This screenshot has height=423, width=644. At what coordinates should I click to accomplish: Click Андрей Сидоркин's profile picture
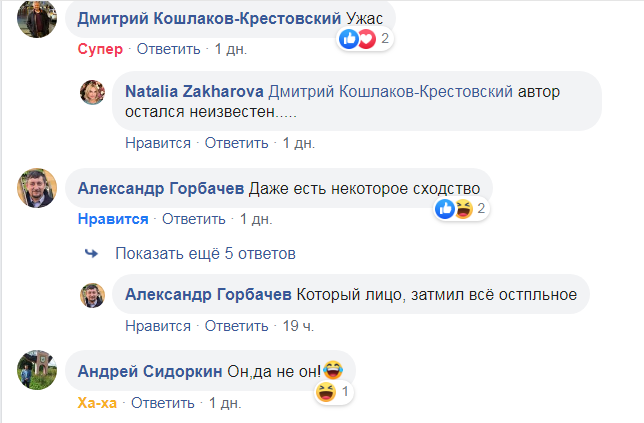pyautogui.click(x=39, y=372)
